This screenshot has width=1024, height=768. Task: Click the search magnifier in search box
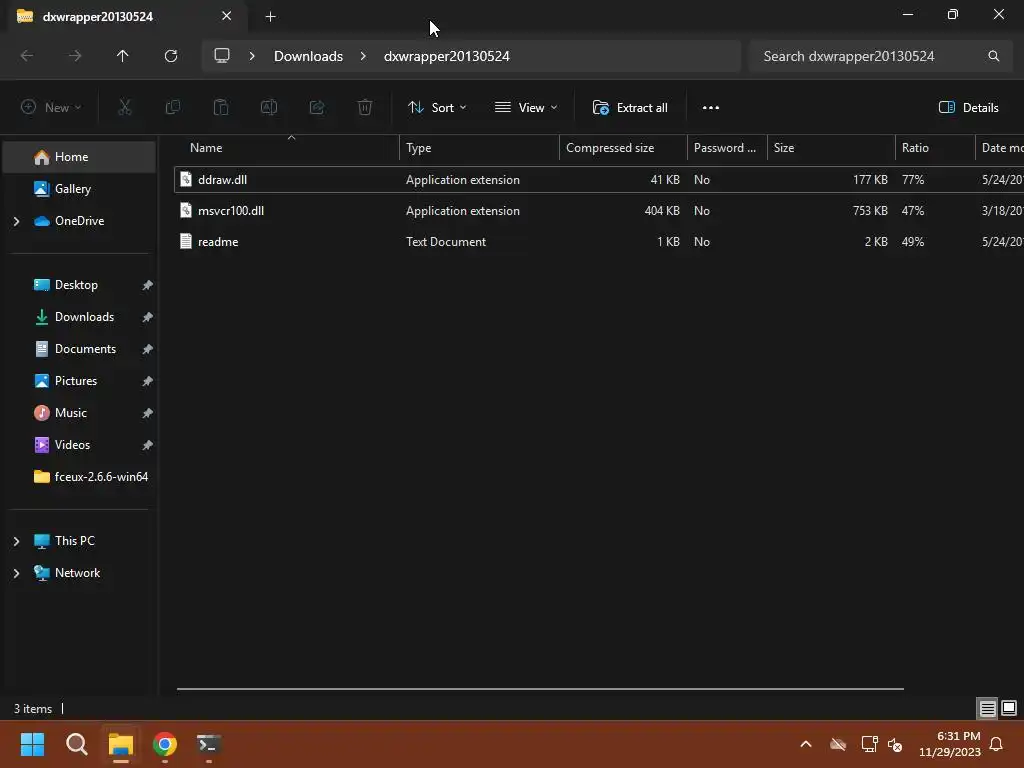pos(993,56)
